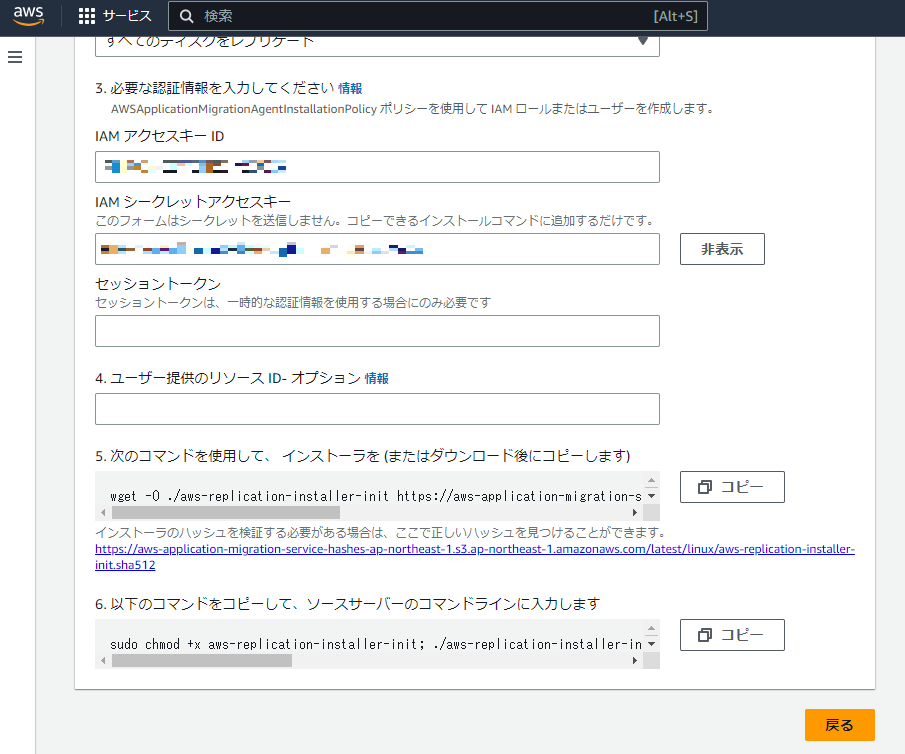
Task: Click the search magnifier icon
Action: click(186, 16)
